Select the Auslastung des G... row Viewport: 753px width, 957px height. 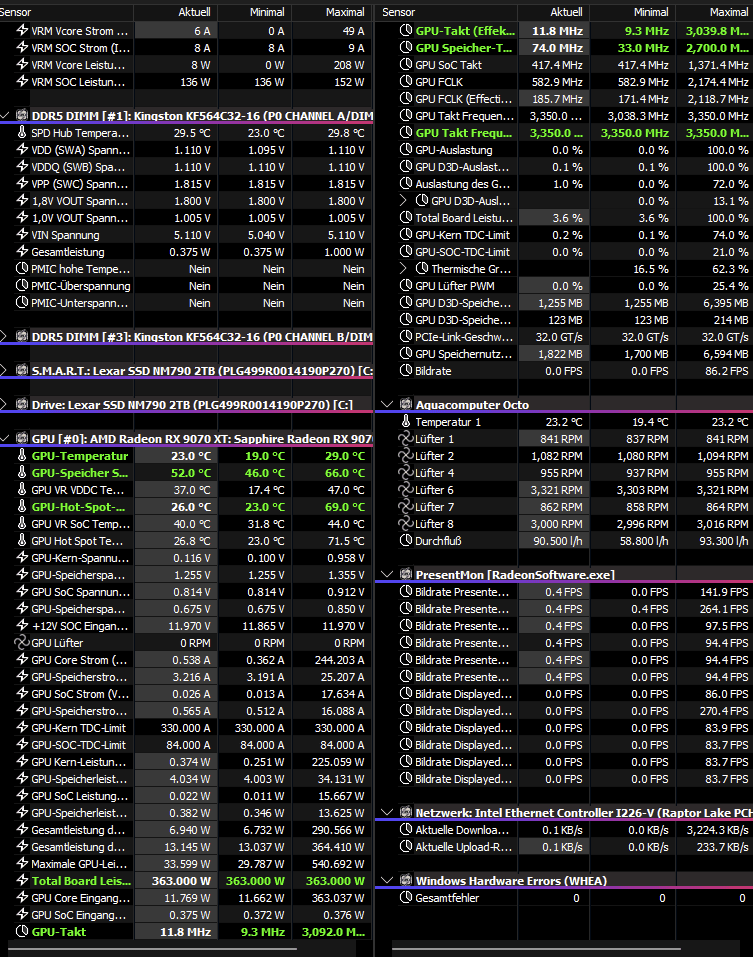click(x=564, y=184)
